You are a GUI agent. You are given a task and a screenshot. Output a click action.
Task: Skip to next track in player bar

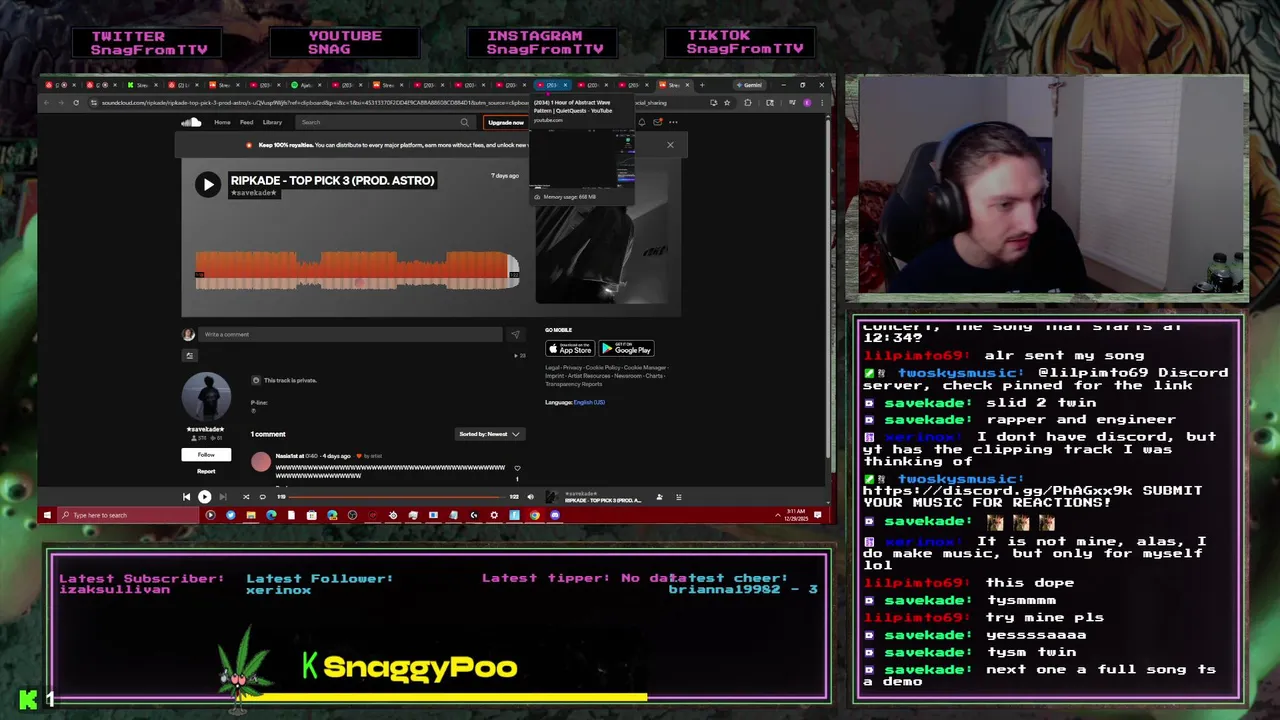click(x=223, y=497)
